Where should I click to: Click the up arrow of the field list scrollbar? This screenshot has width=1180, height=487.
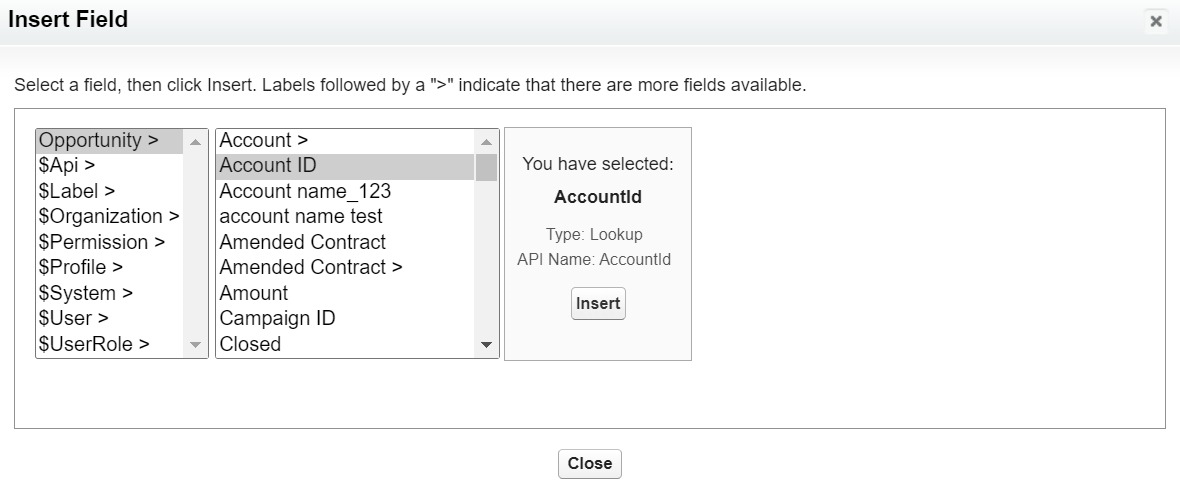coord(486,142)
